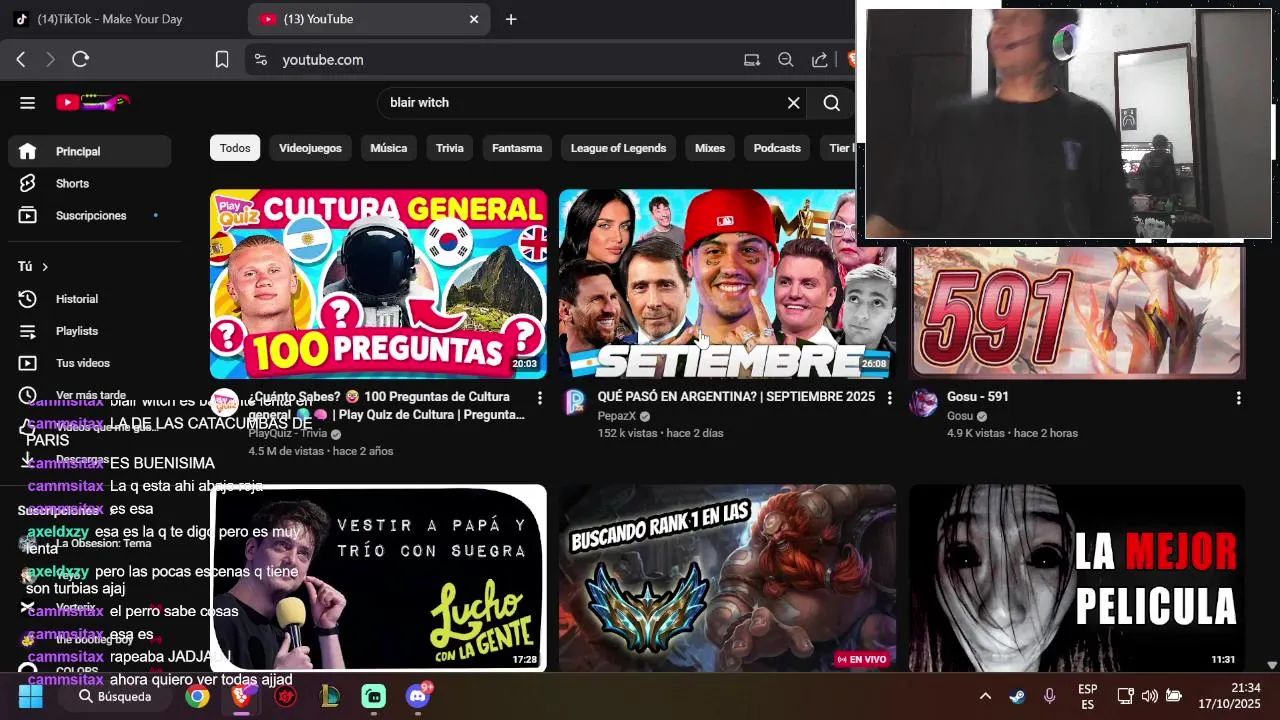
Task: Select the 'Trivia' filter chip
Action: point(450,148)
